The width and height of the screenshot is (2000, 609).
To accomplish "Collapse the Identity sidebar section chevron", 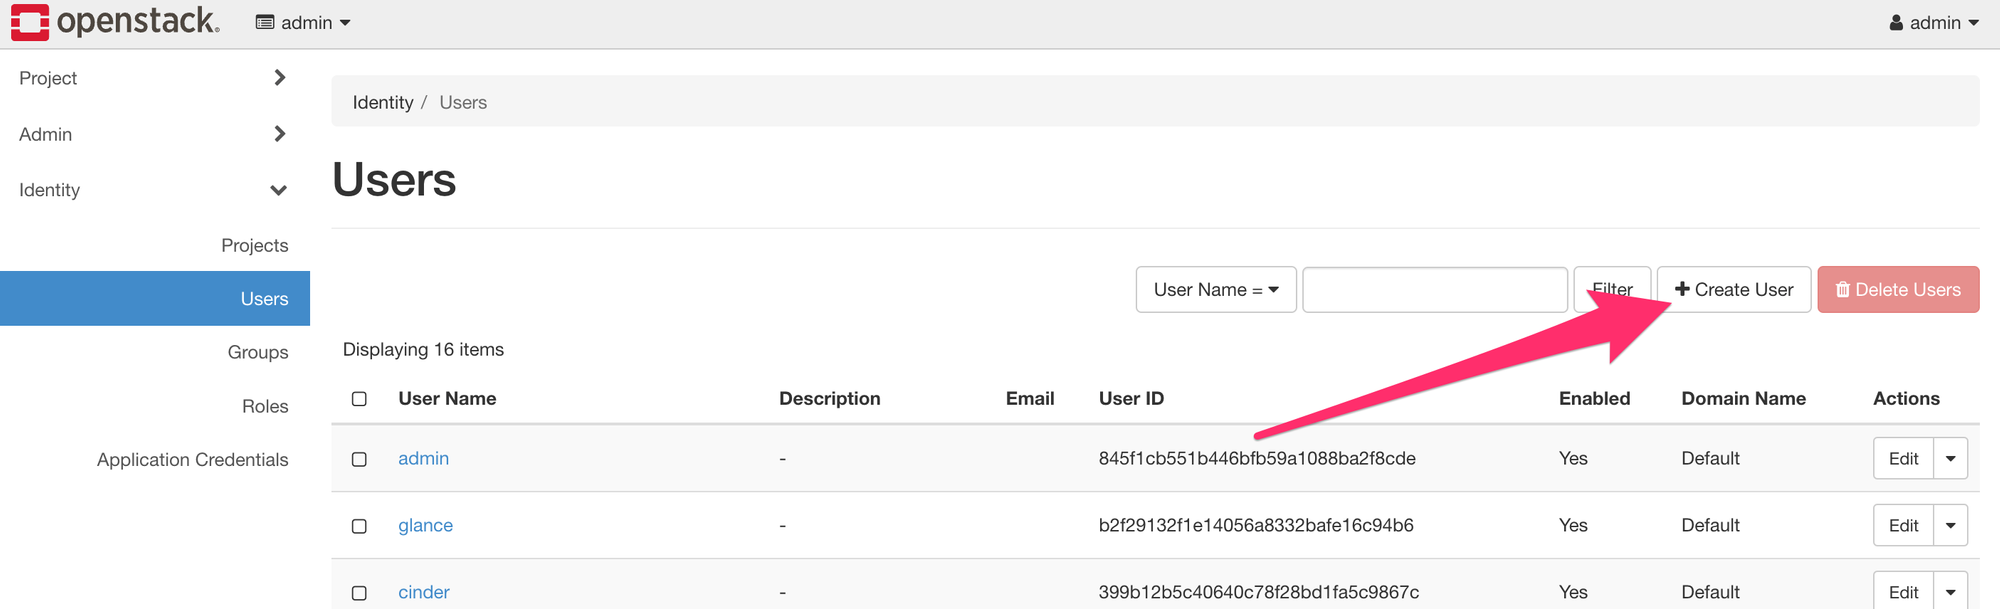I will (x=279, y=190).
